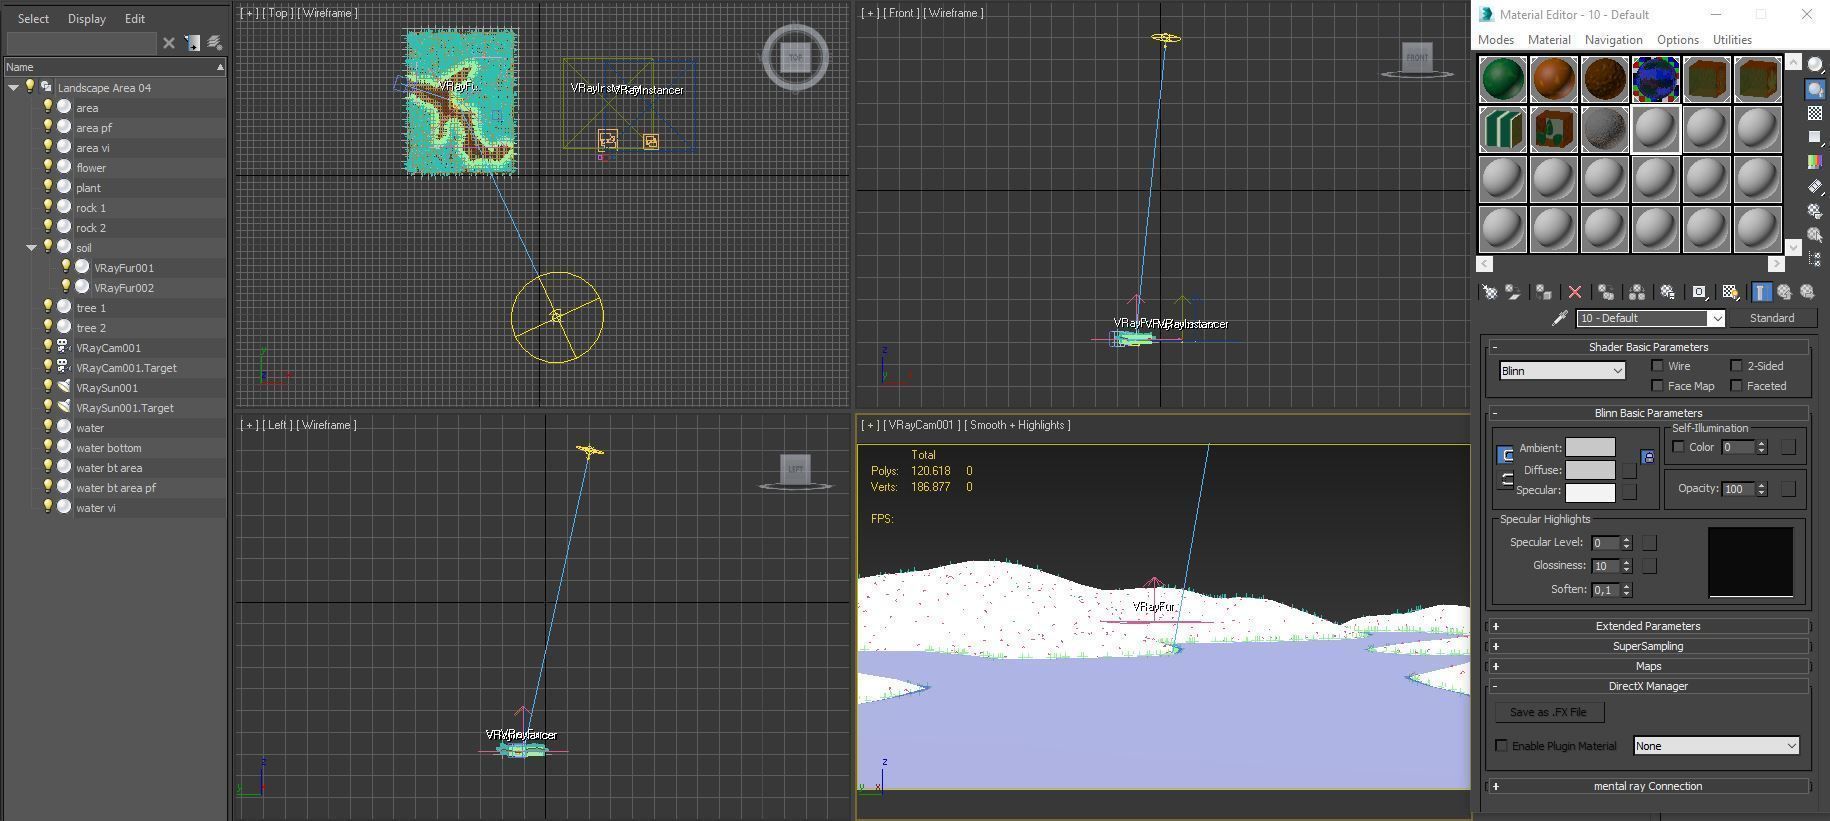Click red X Reset Map/Mtl icon

[x=1575, y=292]
